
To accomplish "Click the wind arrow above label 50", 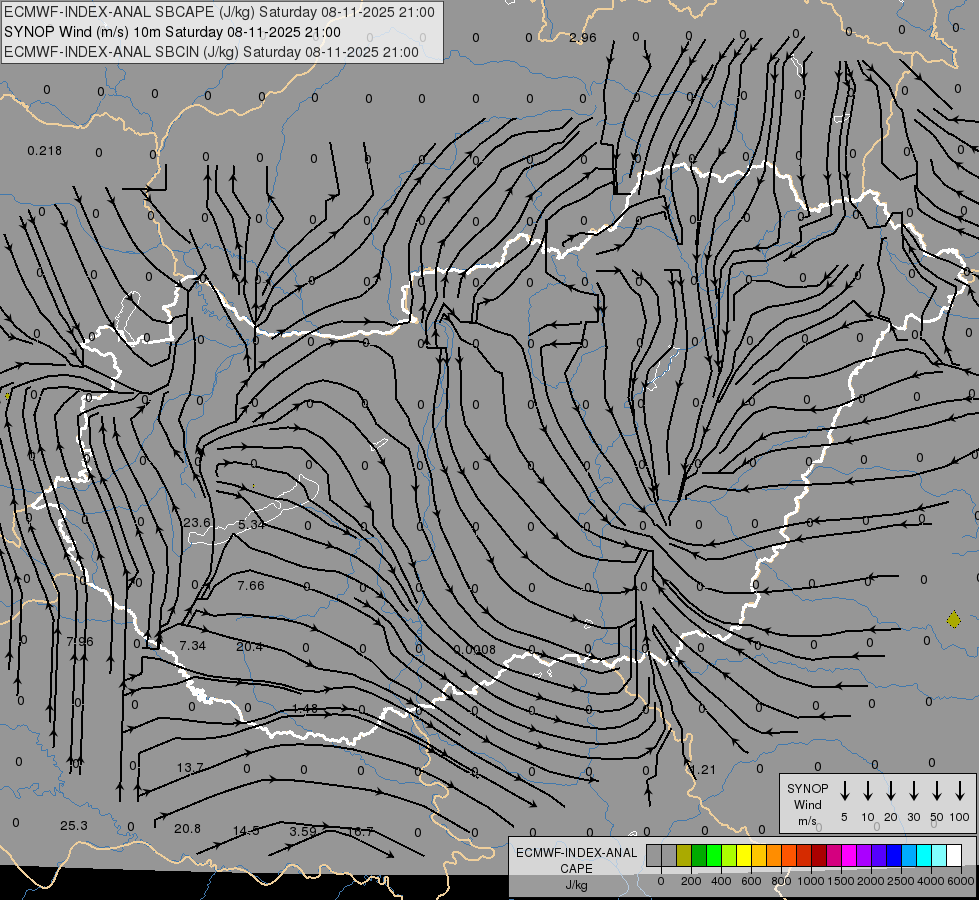I will click(x=937, y=791).
